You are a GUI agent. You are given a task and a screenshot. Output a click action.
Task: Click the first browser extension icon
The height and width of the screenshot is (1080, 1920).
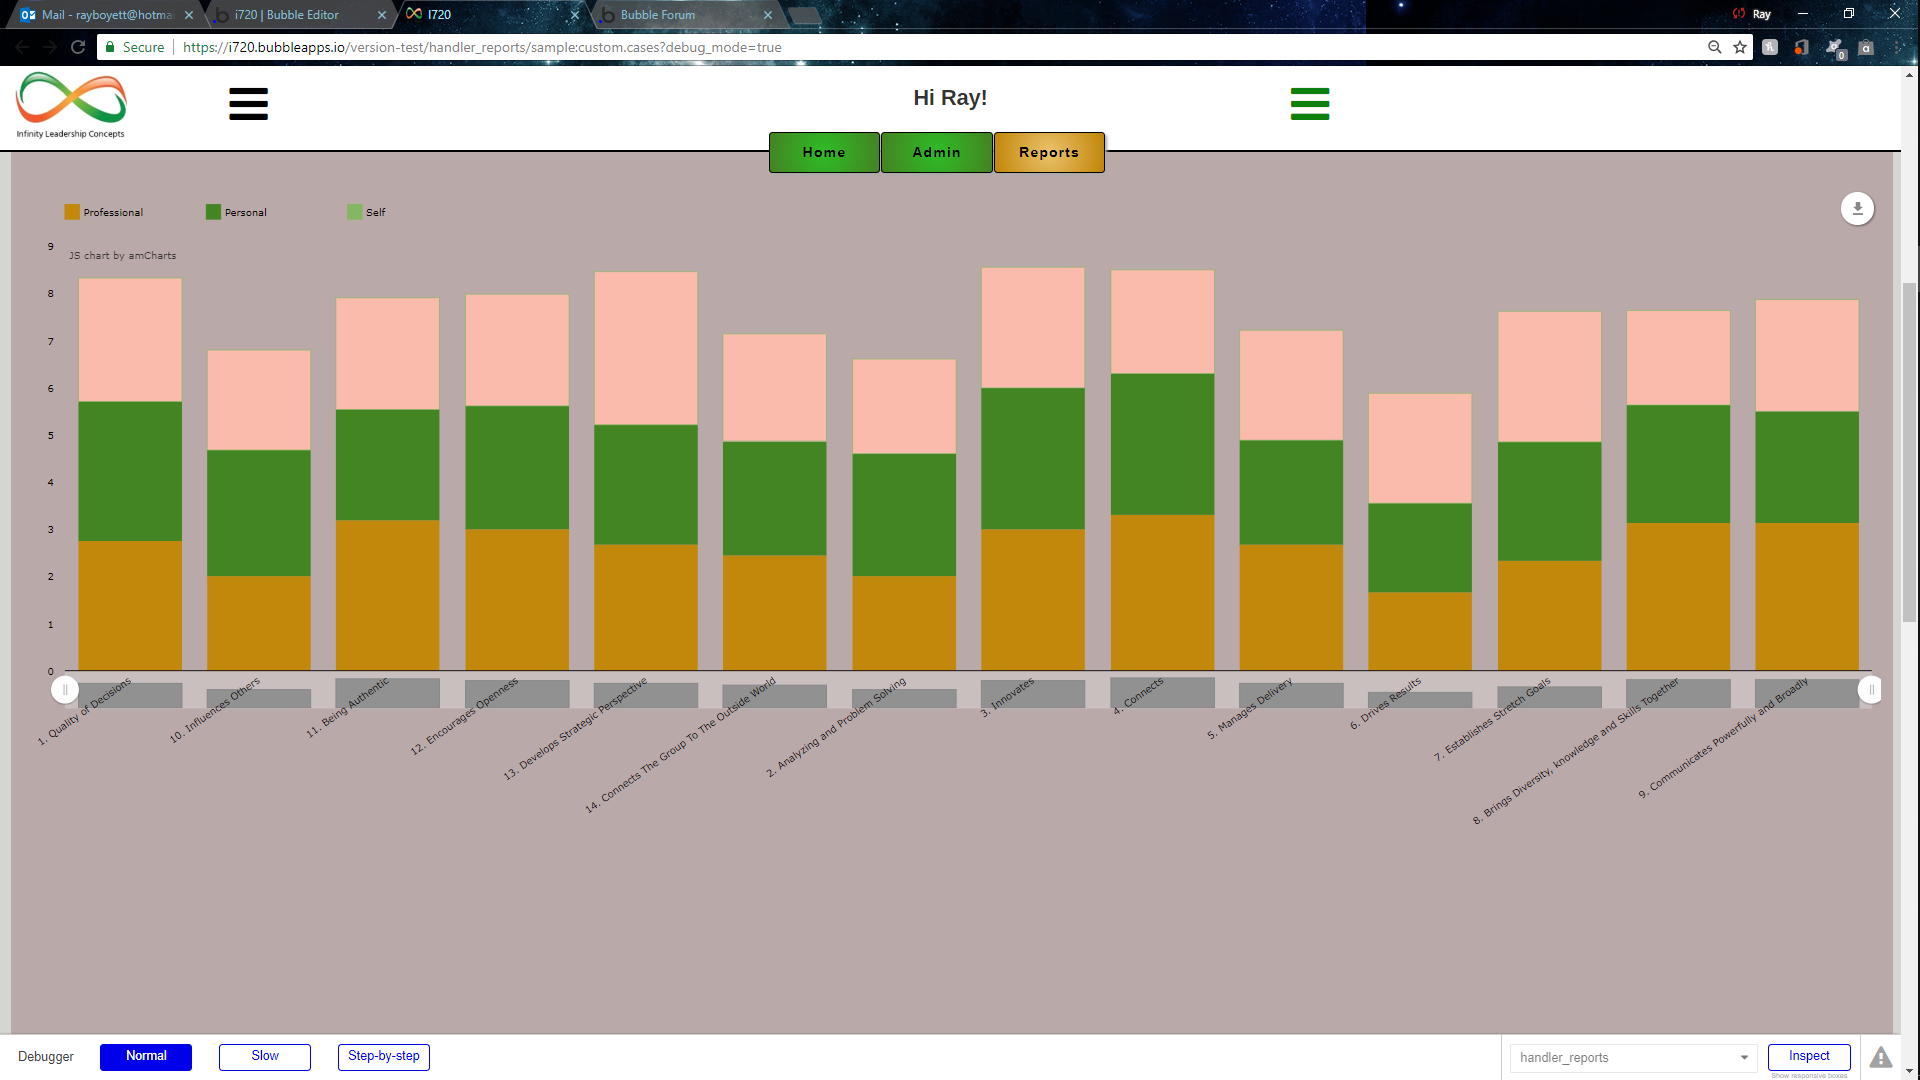[x=1770, y=47]
